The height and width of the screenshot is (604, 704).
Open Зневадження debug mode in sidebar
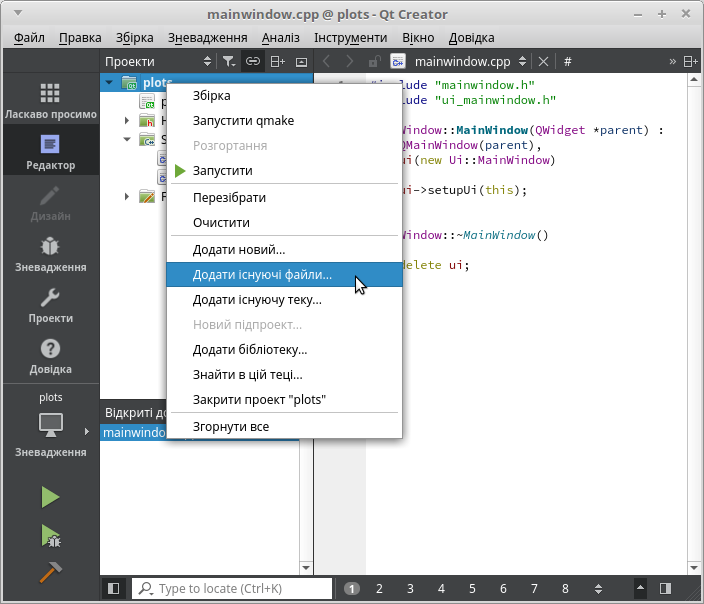click(x=49, y=254)
